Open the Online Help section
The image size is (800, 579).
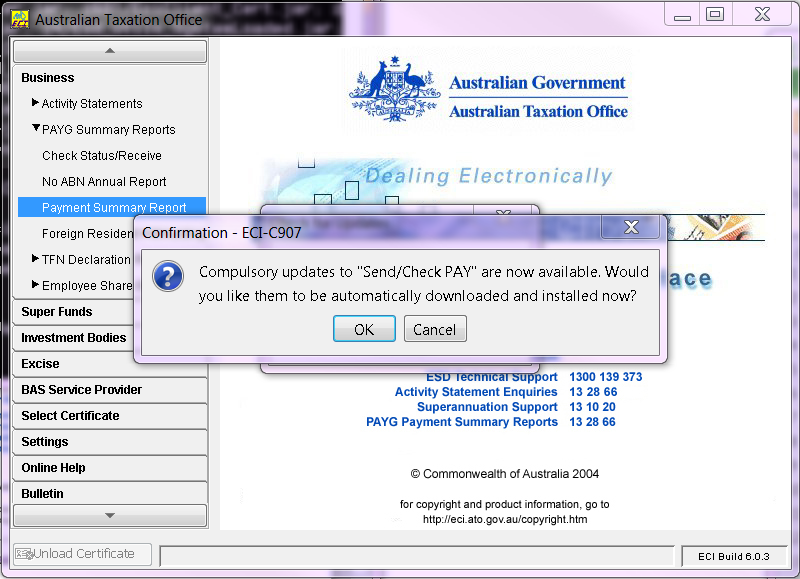(110, 468)
